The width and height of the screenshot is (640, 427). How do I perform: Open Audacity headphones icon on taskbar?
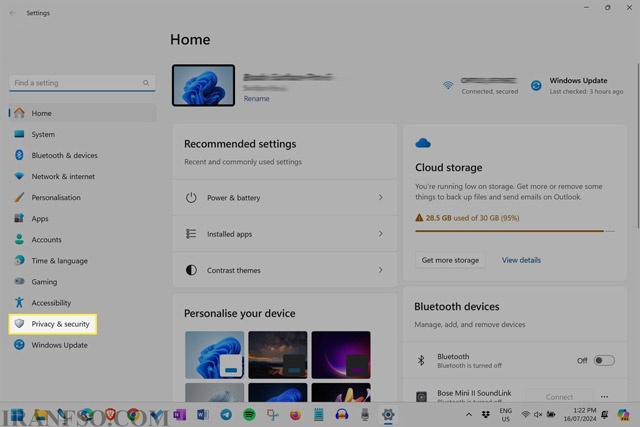[342, 415]
